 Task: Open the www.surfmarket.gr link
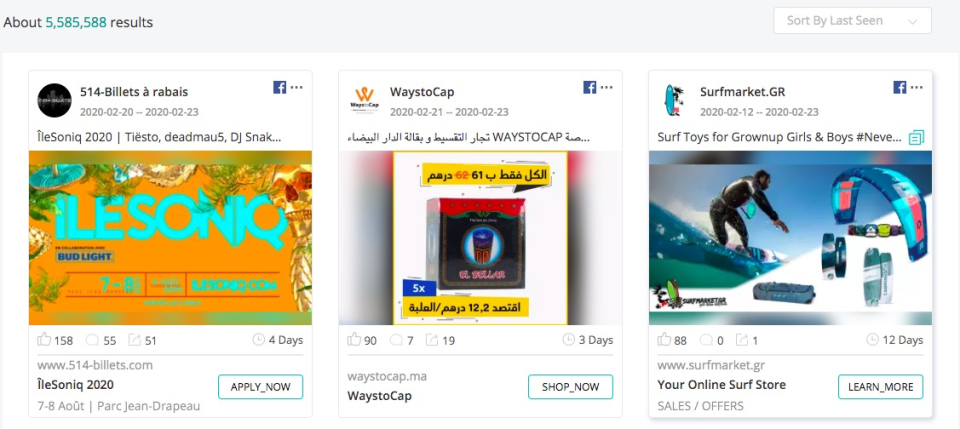pyautogui.click(x=711, y=365)
